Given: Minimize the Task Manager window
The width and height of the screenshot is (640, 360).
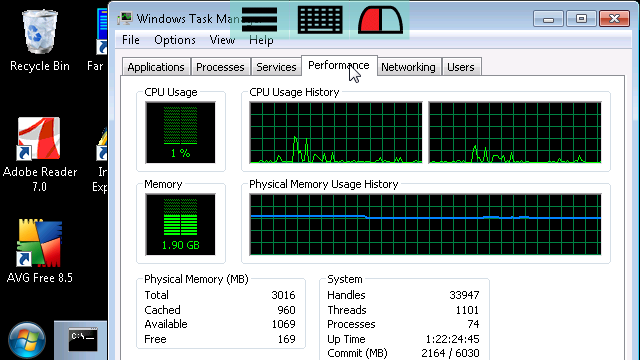Looking at the screenshot, I should [548, 19].
